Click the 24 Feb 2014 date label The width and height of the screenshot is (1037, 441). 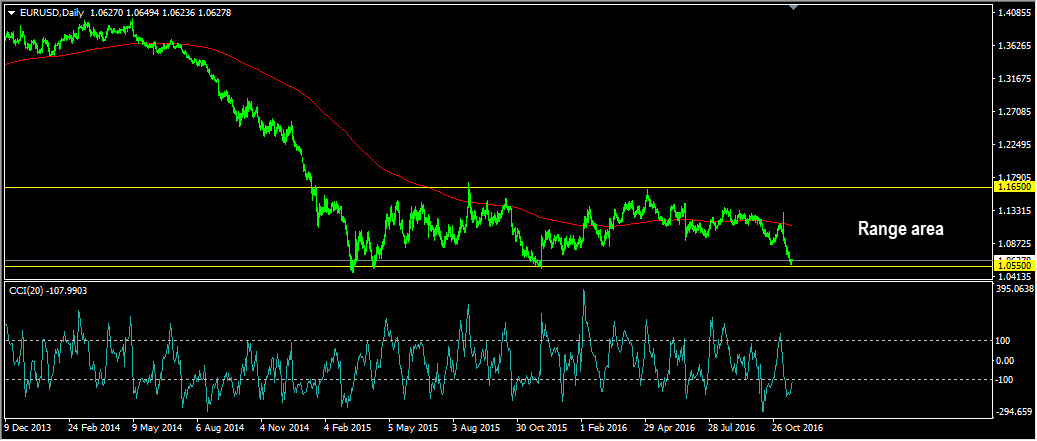[93, 428]
